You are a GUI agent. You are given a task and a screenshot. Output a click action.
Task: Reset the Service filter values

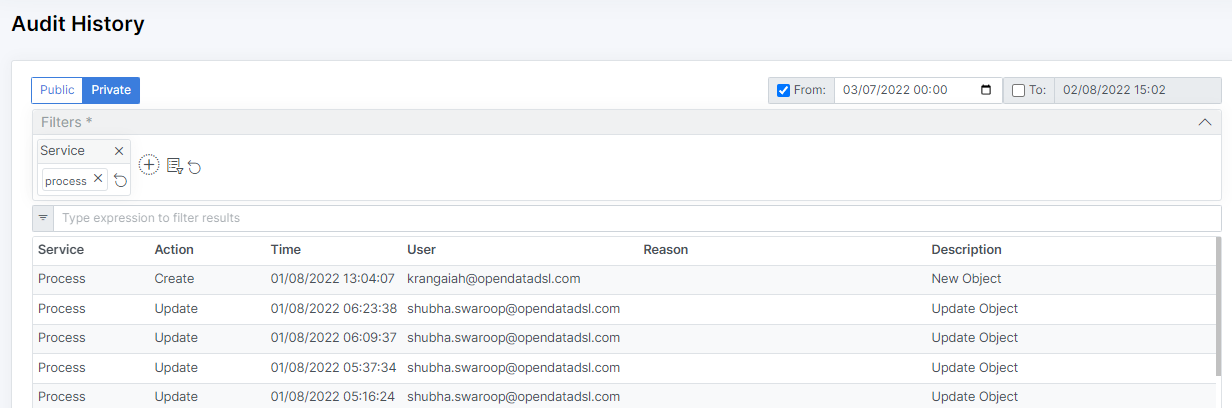120,181
